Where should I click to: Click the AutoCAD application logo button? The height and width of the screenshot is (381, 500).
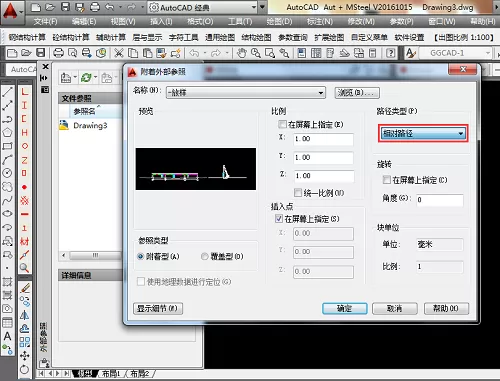[11, 12]
